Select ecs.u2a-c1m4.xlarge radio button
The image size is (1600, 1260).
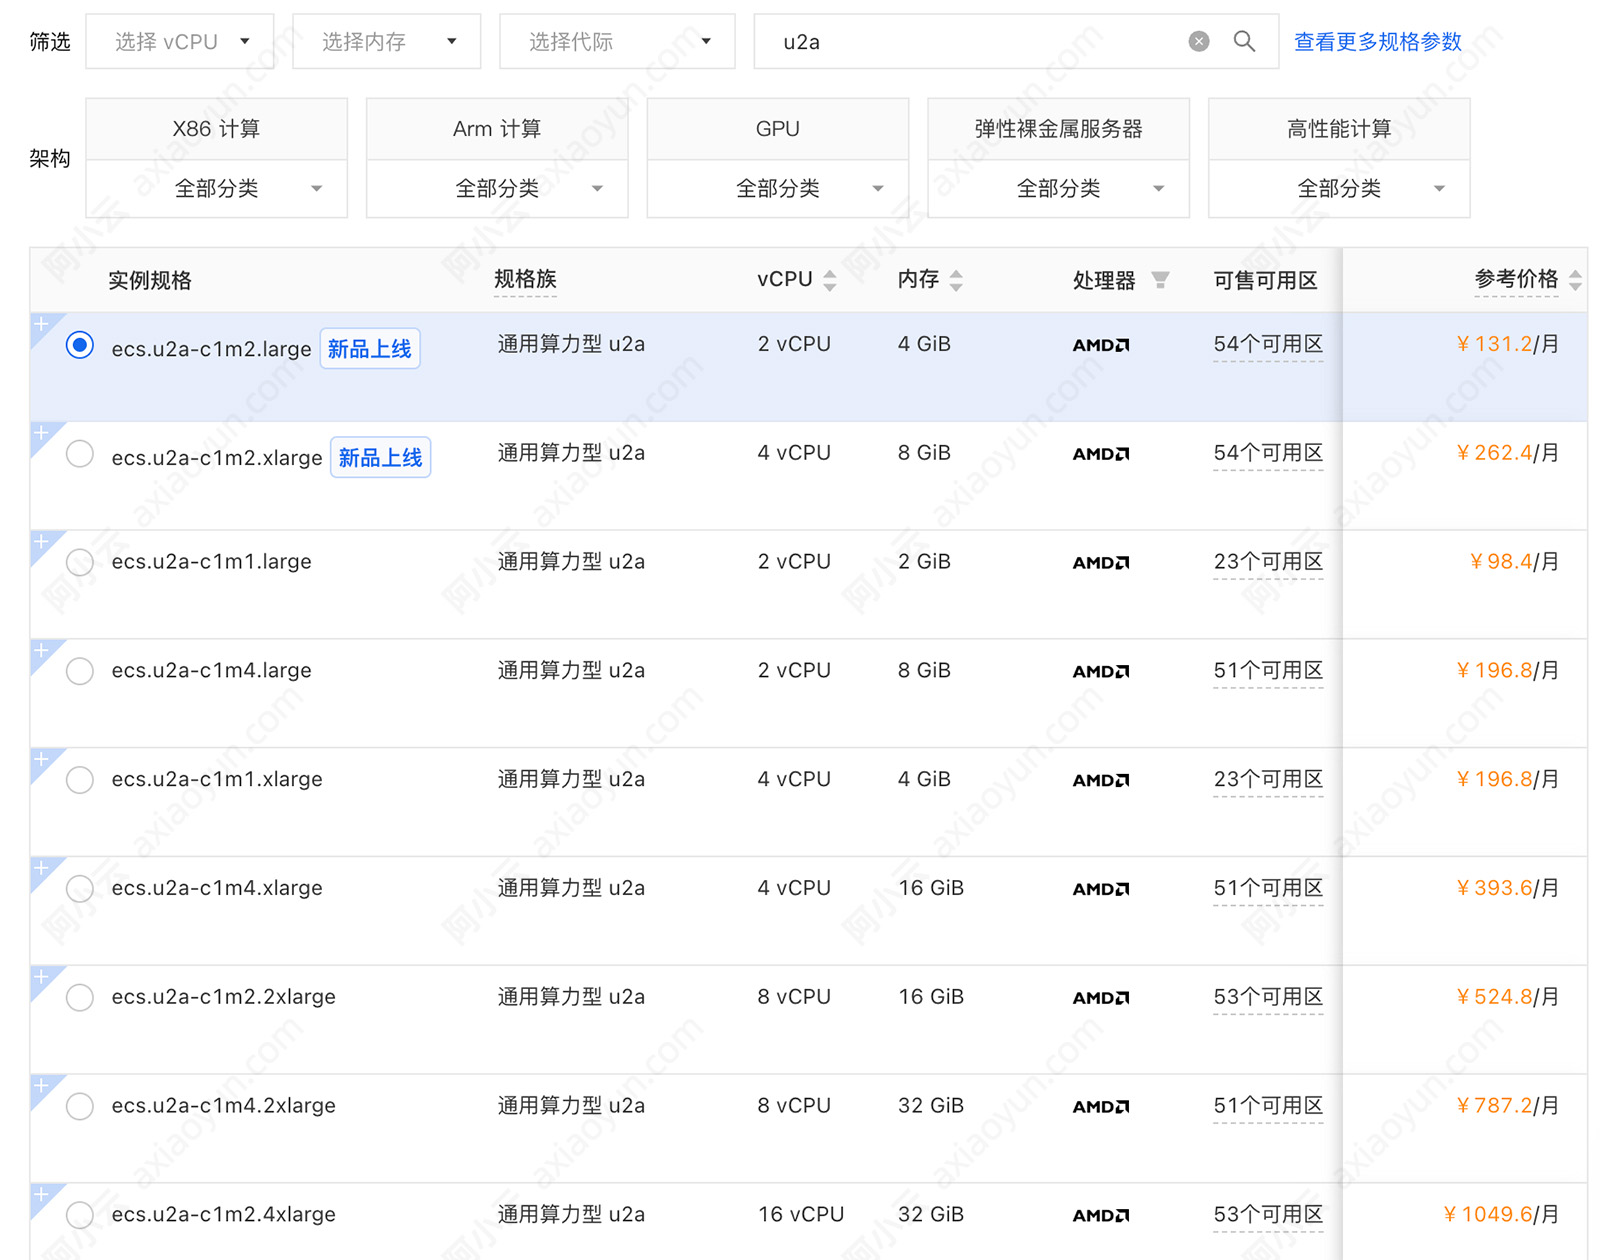click(80, 889)
